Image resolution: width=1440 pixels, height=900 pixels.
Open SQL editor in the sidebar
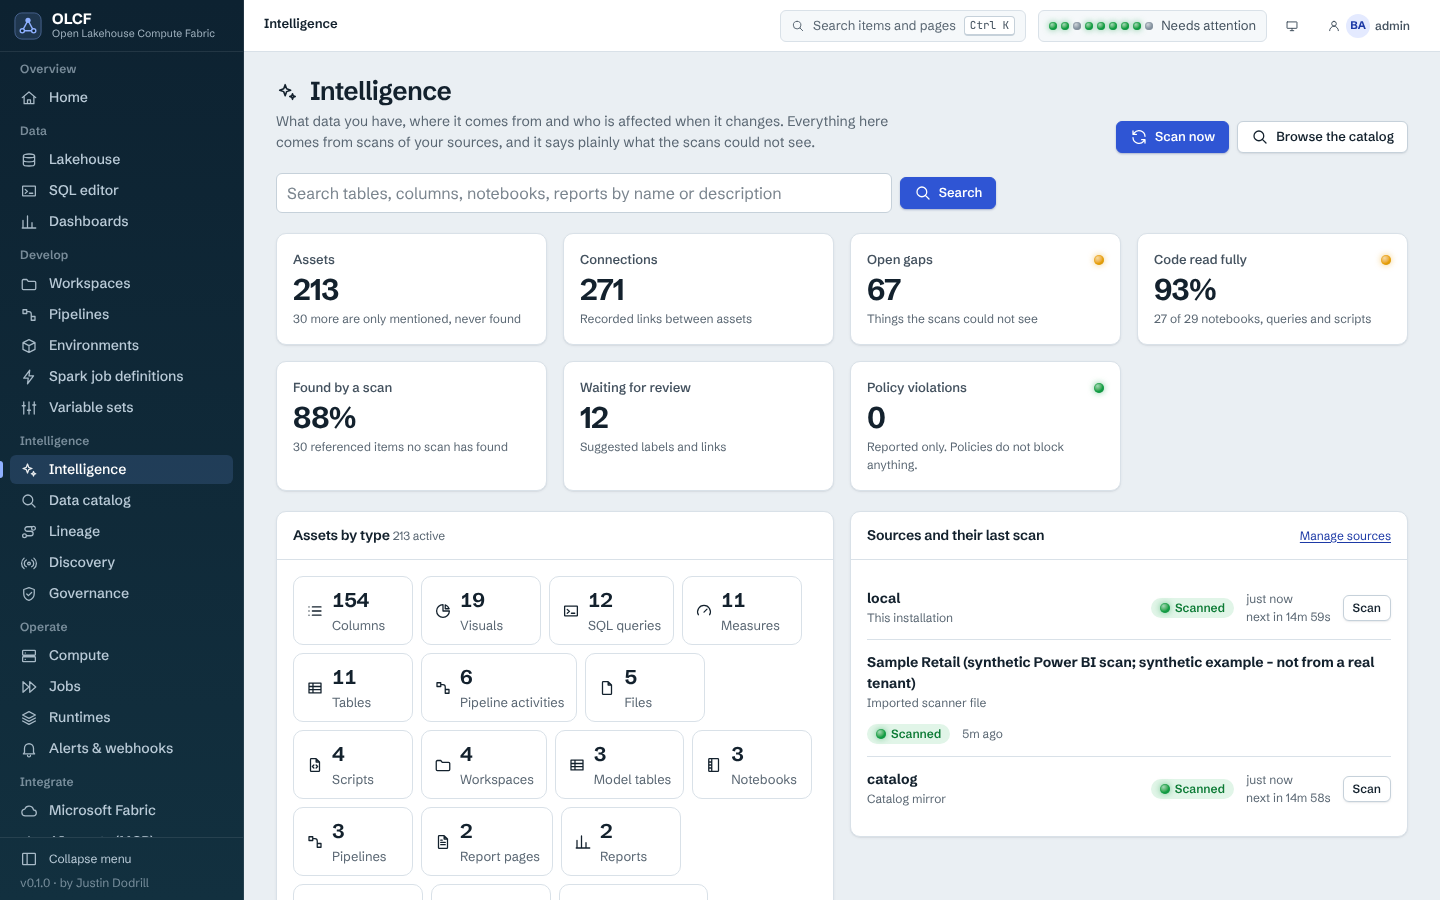121,190
